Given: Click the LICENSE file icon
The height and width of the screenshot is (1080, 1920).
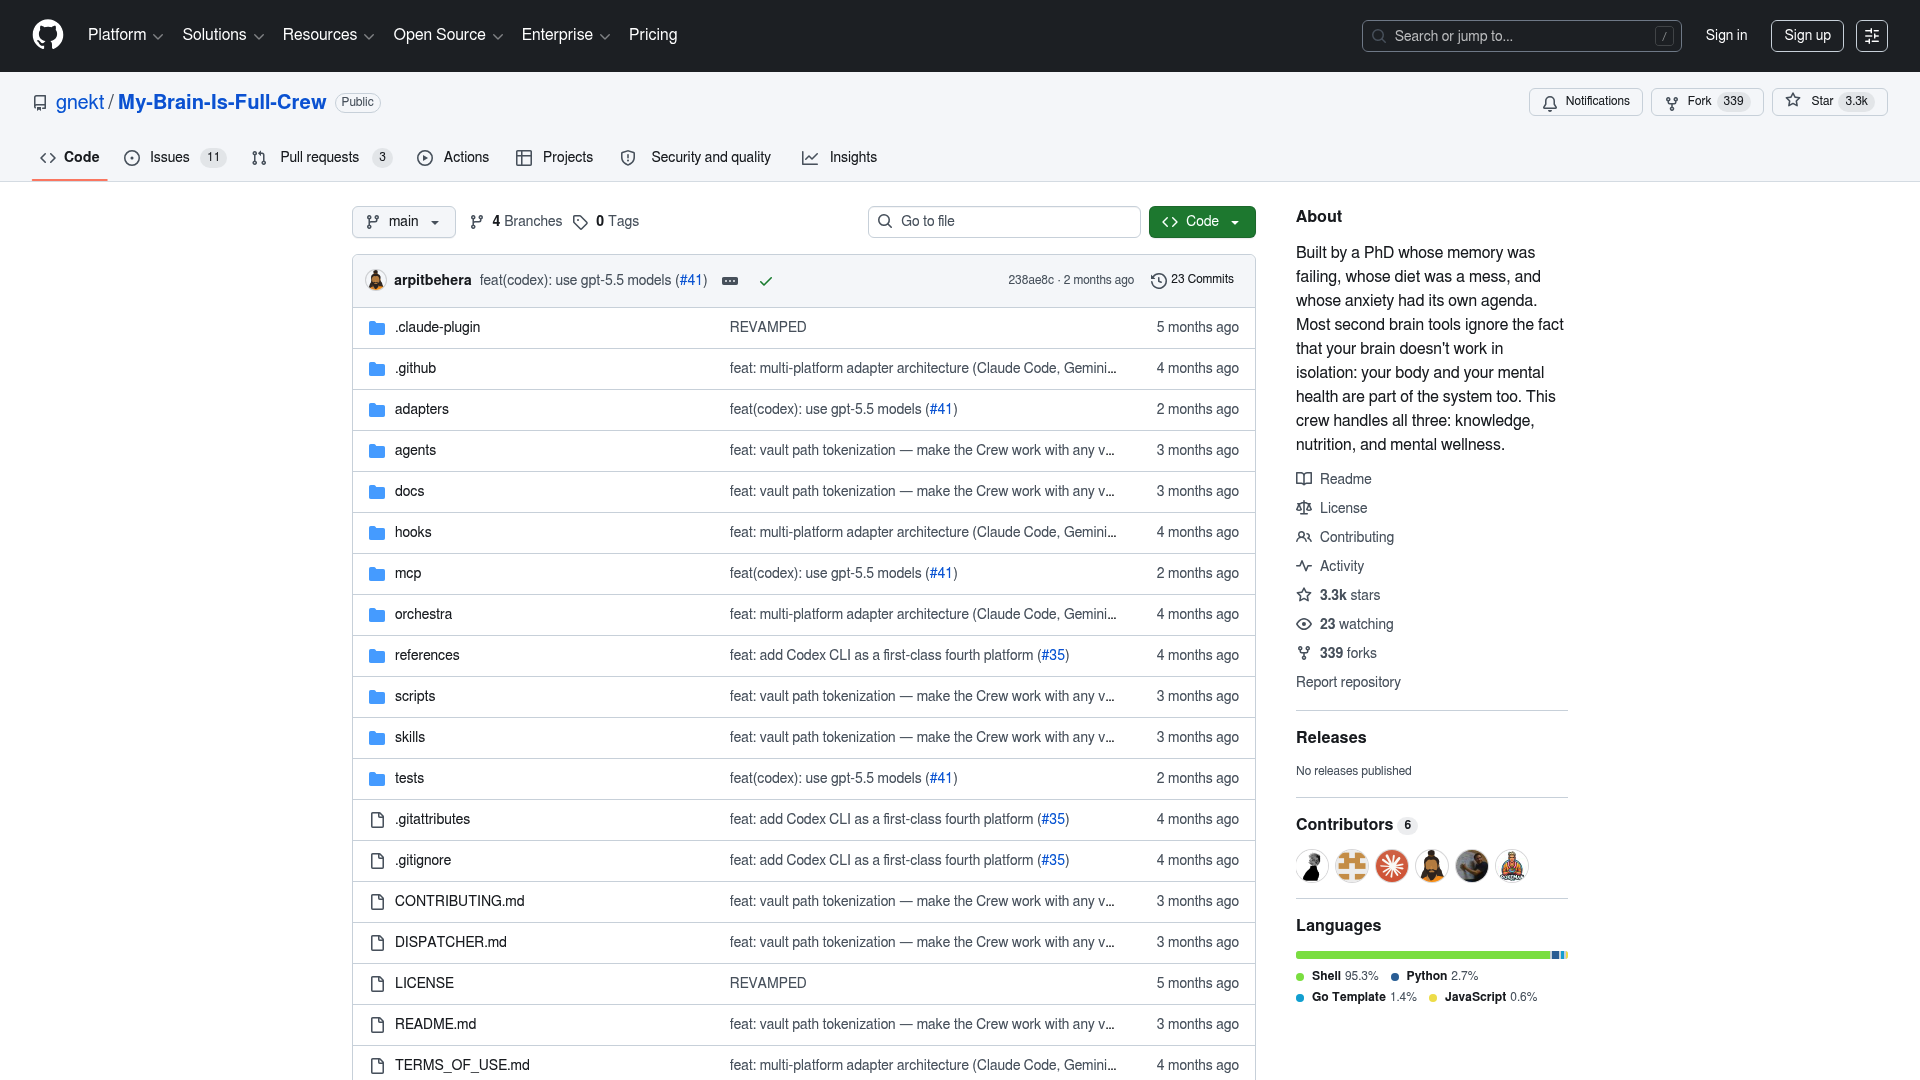Looking at the screenshot, I should tap(377, 984).
